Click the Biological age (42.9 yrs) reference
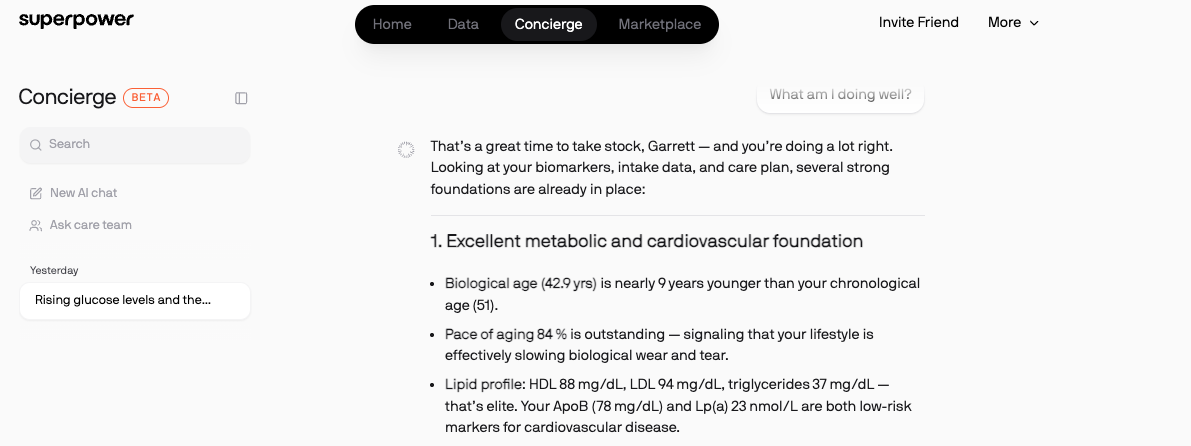1191x446 pixels. coord(520,283)
